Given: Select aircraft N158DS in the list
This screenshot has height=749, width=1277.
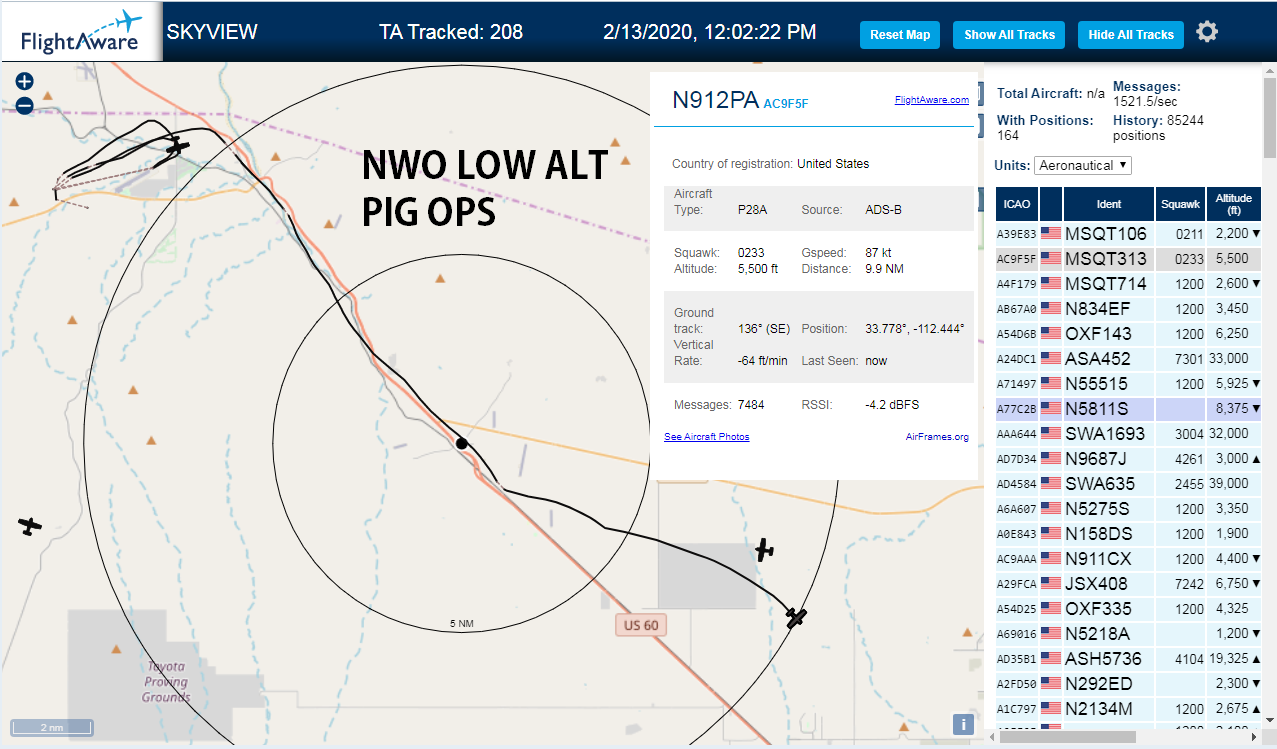Looking at the screenshot, I should [x=1129, y=533].
